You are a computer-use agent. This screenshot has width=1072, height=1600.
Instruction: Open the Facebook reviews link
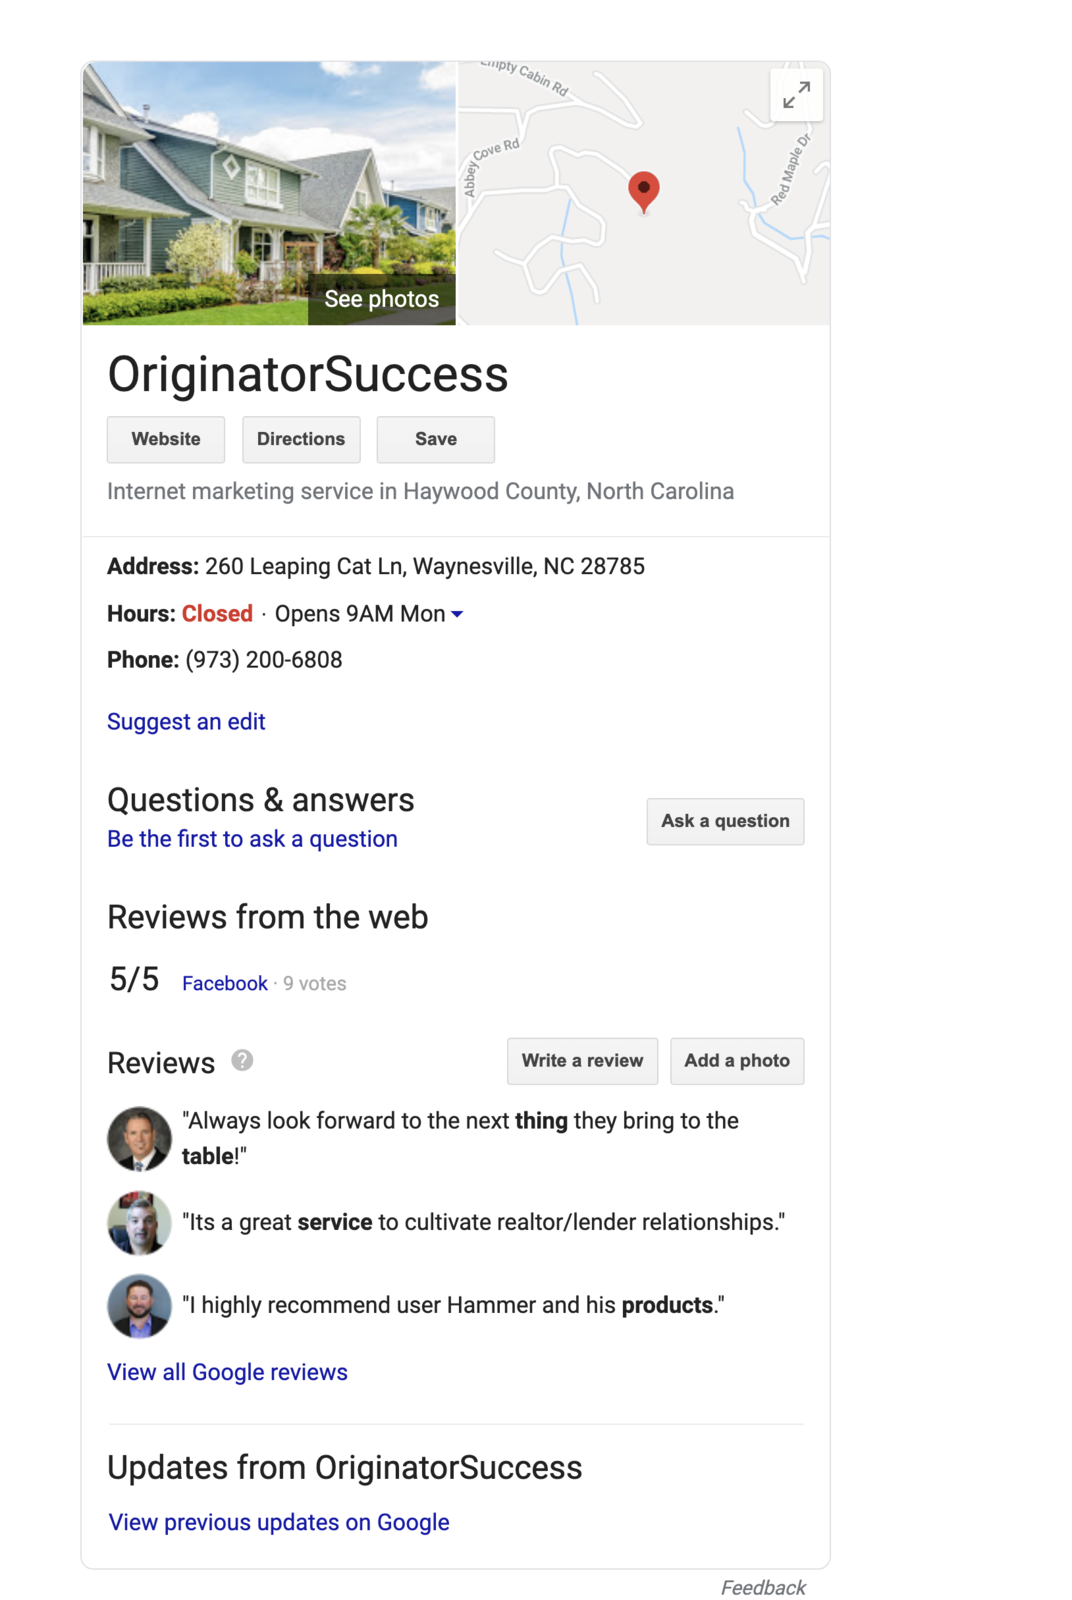click(x=225, y=983)
